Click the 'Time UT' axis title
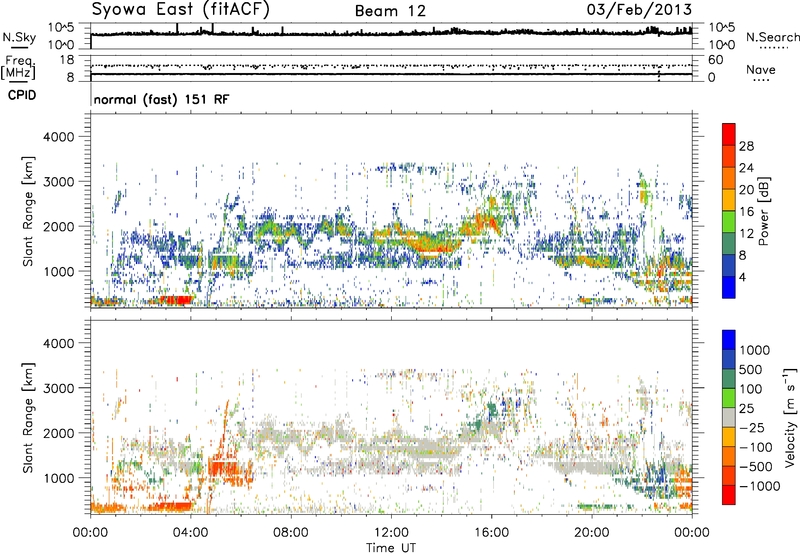The image size is (800, 554). coord(391,548)
